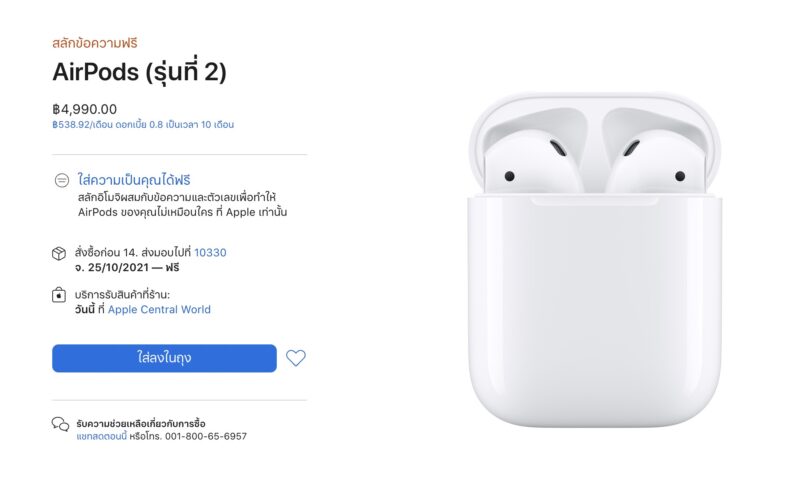
Task: Start live chat via แชทสดตอนนี้ link
Action: (102, 437)
